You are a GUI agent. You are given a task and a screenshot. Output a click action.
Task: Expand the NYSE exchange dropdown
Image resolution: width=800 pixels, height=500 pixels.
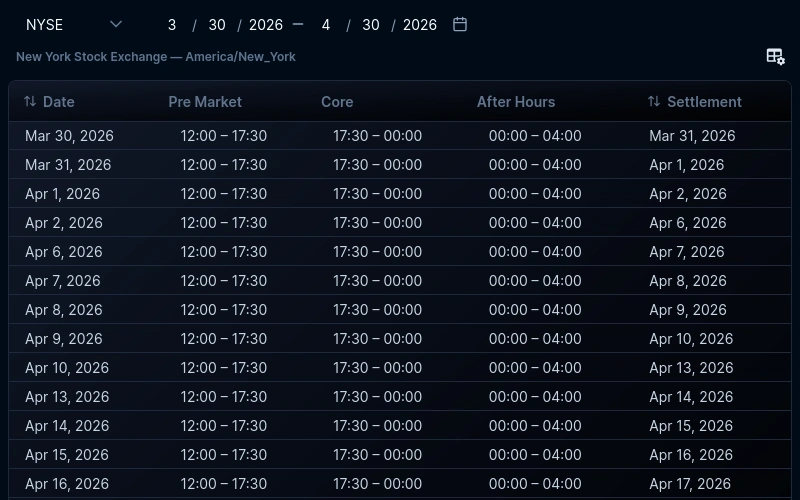click(74, 24)
